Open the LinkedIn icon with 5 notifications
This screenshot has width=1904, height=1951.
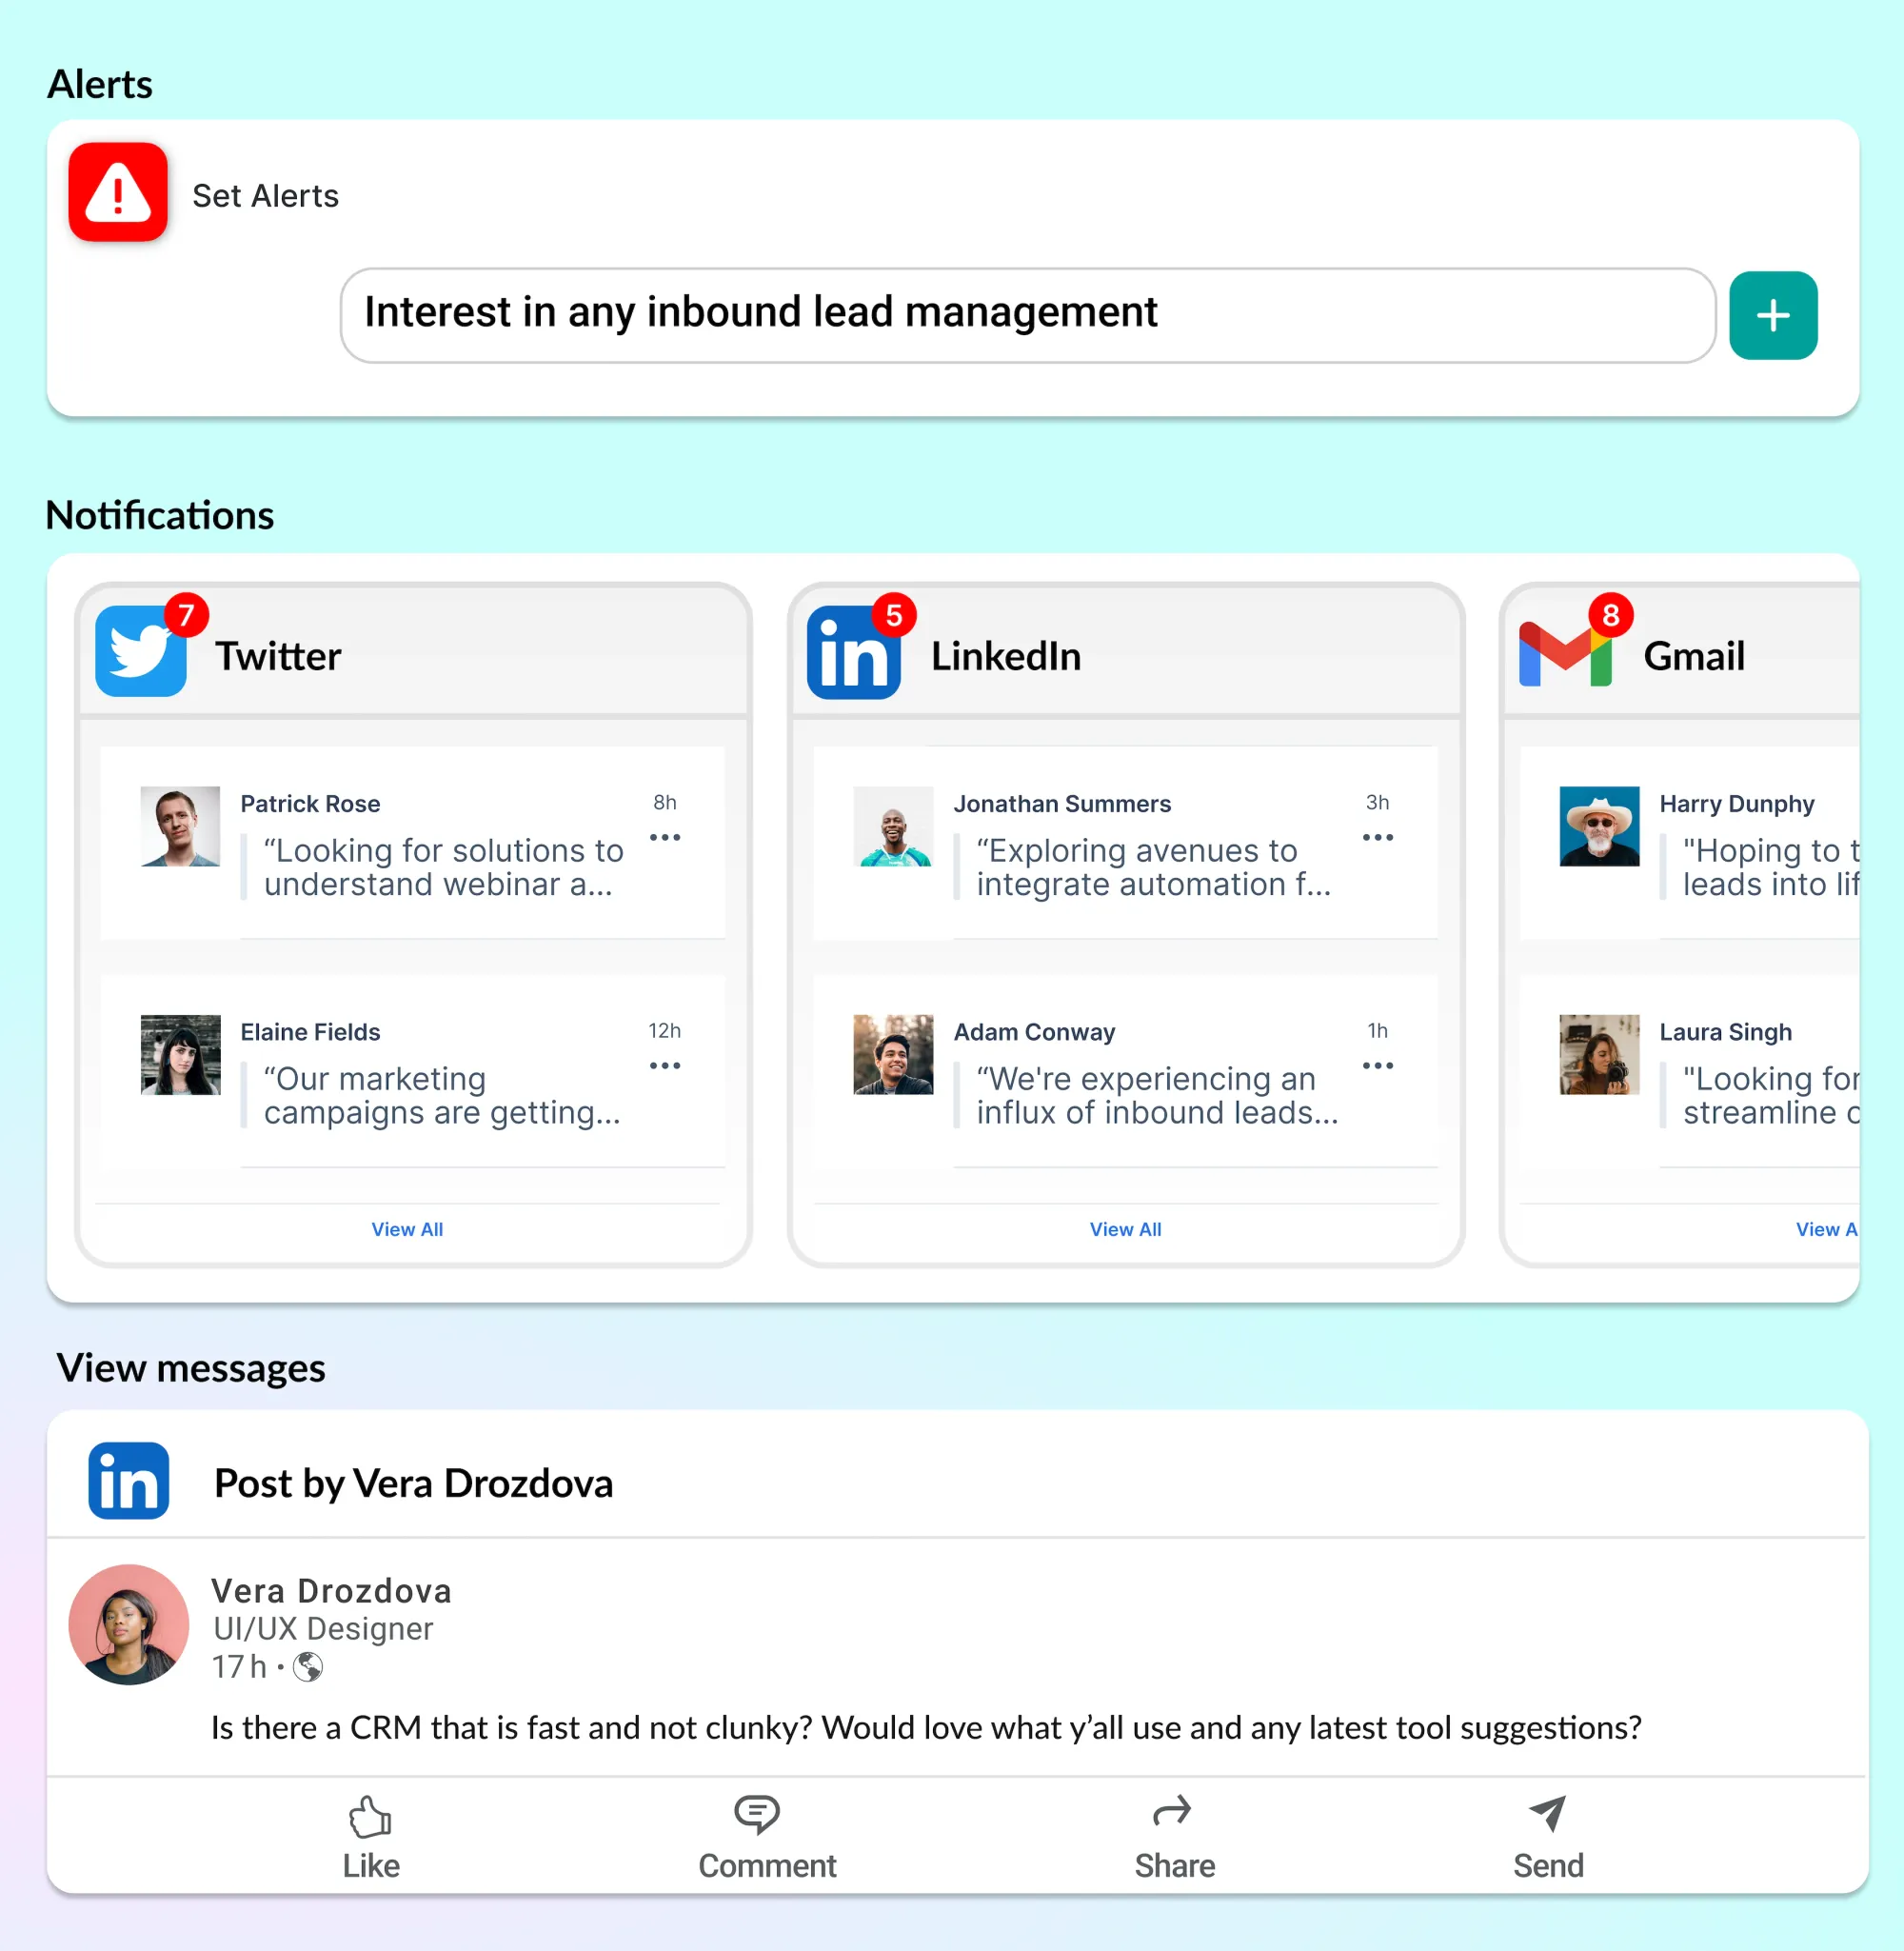853,654
